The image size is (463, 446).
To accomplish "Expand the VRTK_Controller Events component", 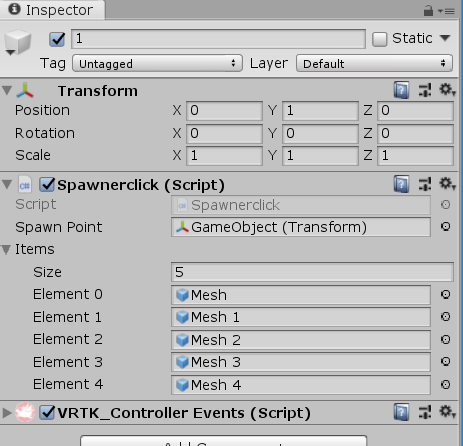I will pos(7,413).
